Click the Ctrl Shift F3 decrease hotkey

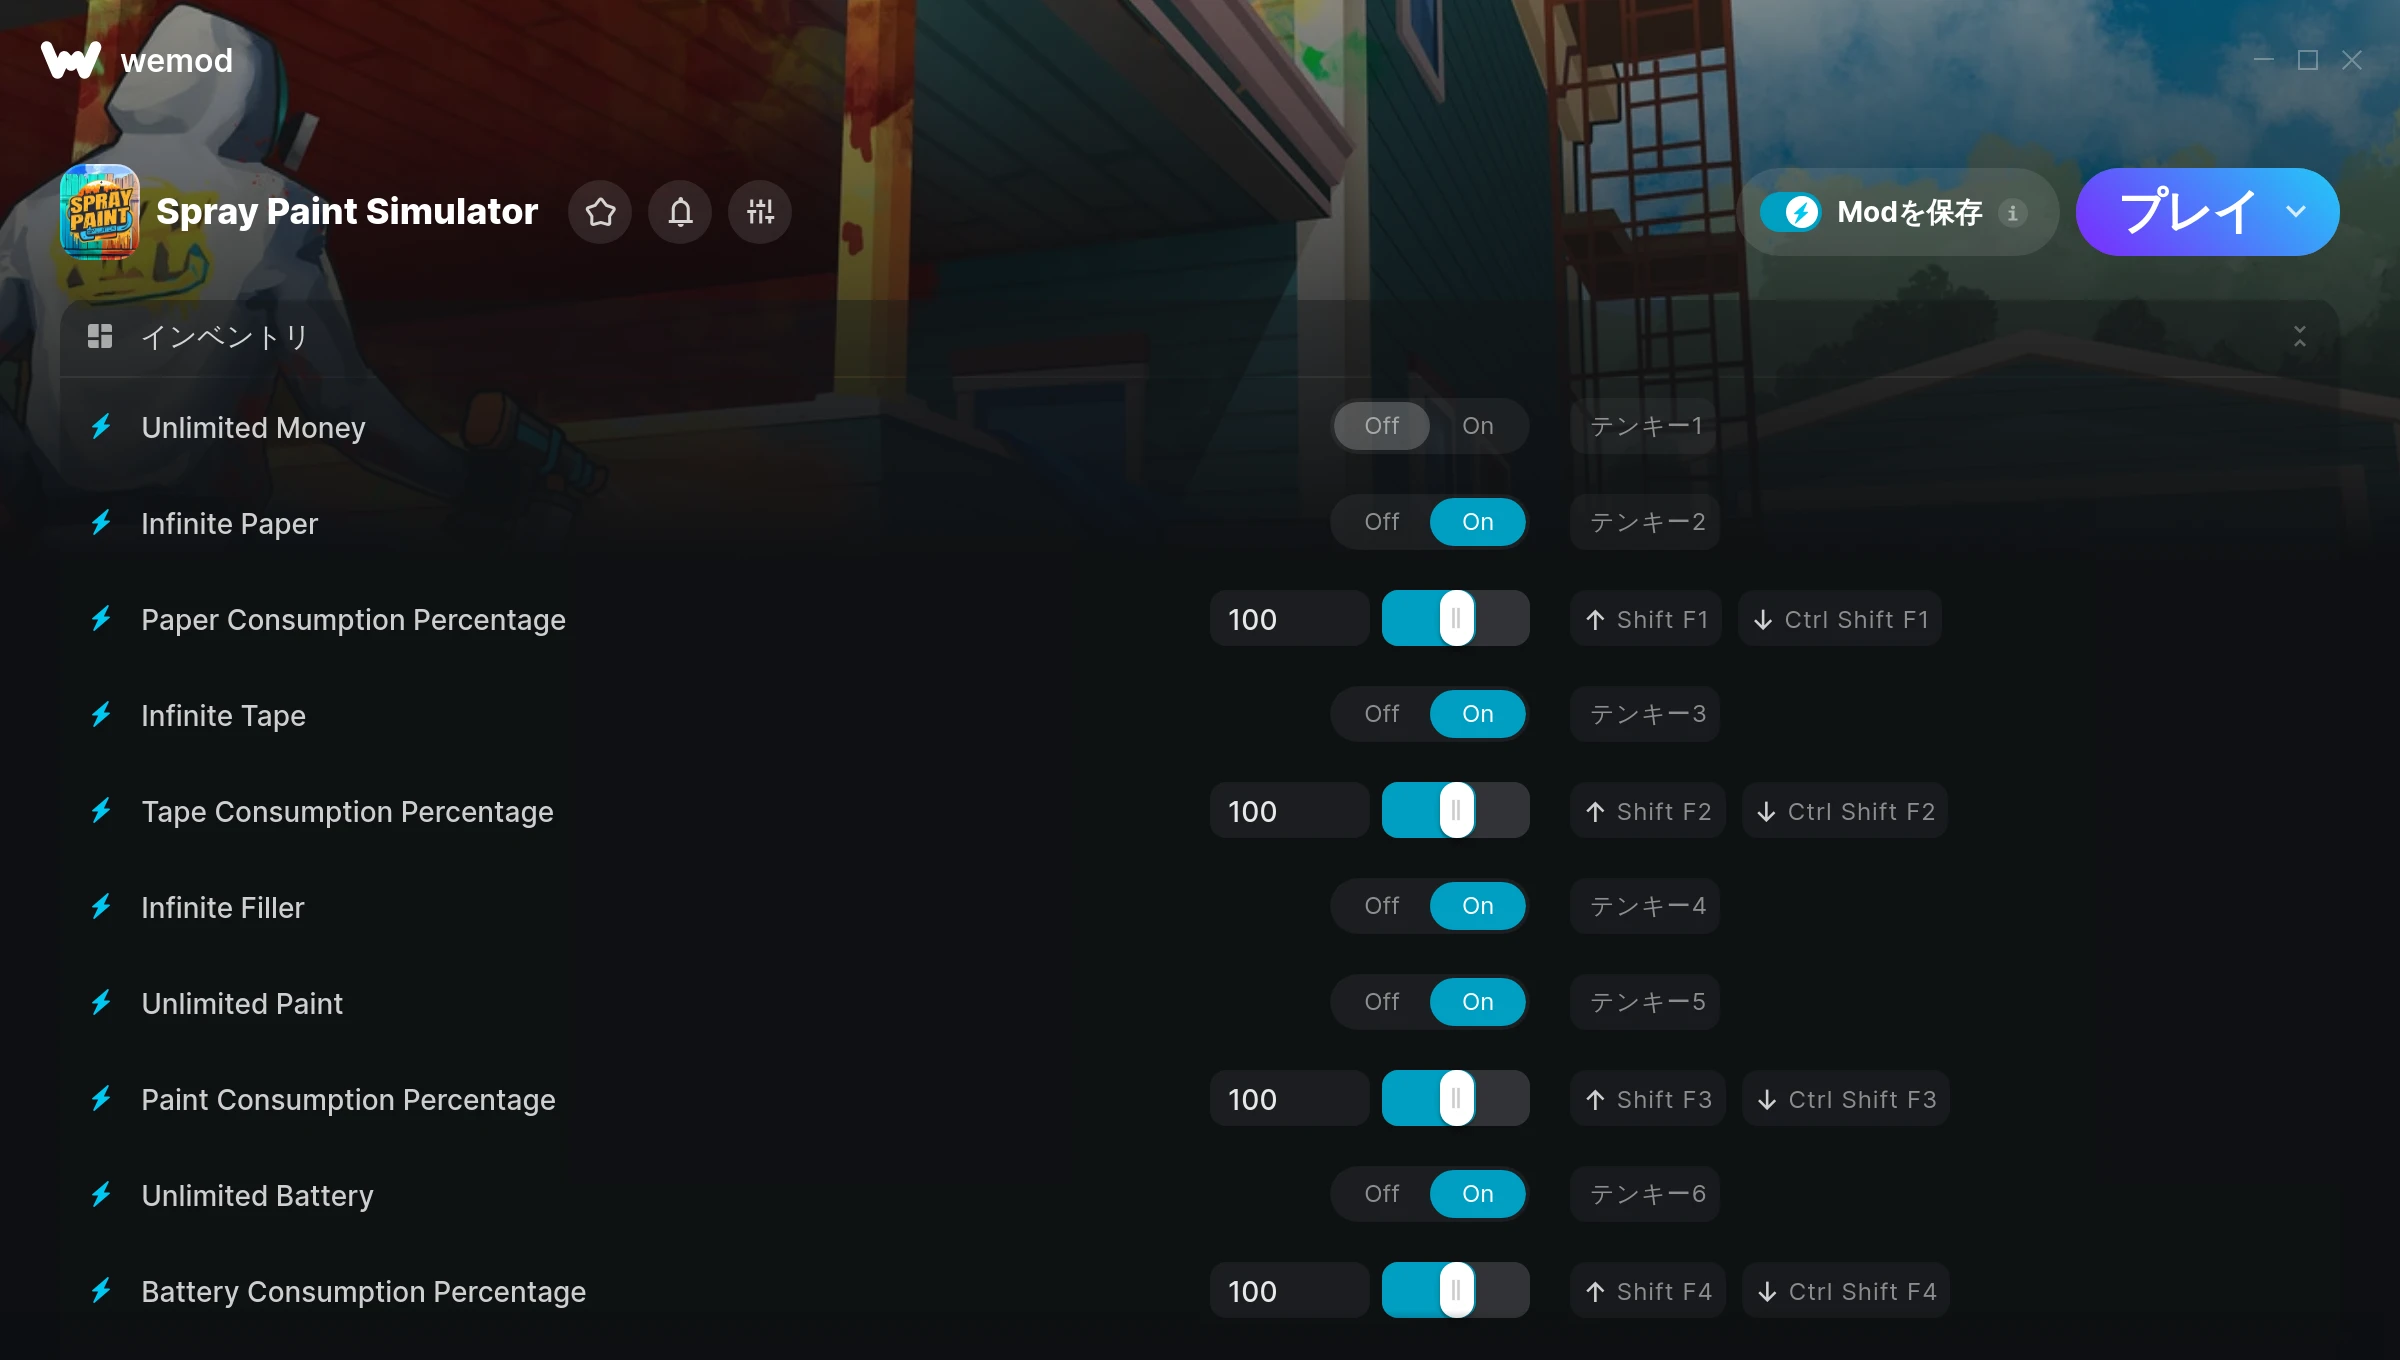tap(1846, 1100)
